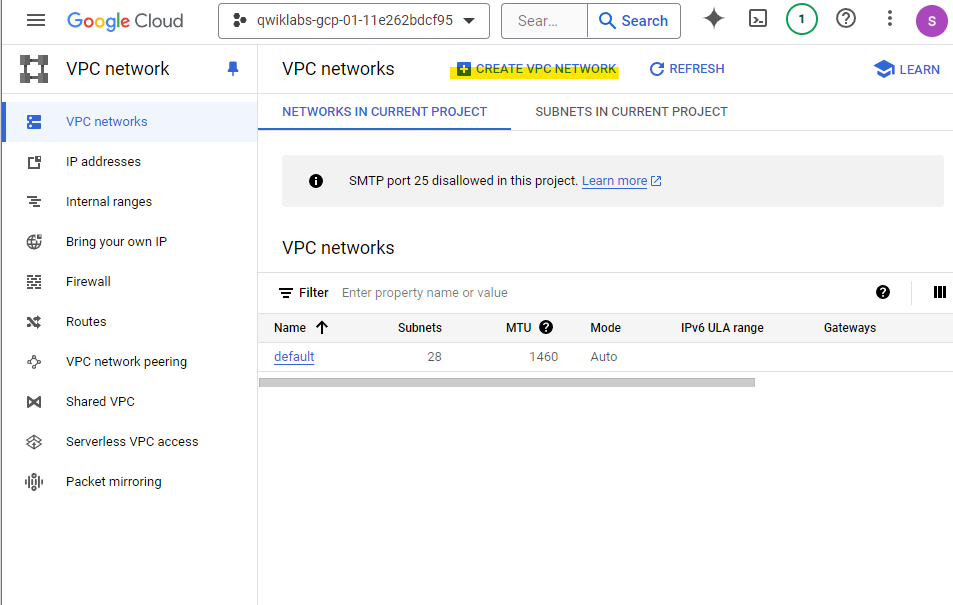953x605 pixels.
Task: Open Serverless VPC access page
Action: 129,442
